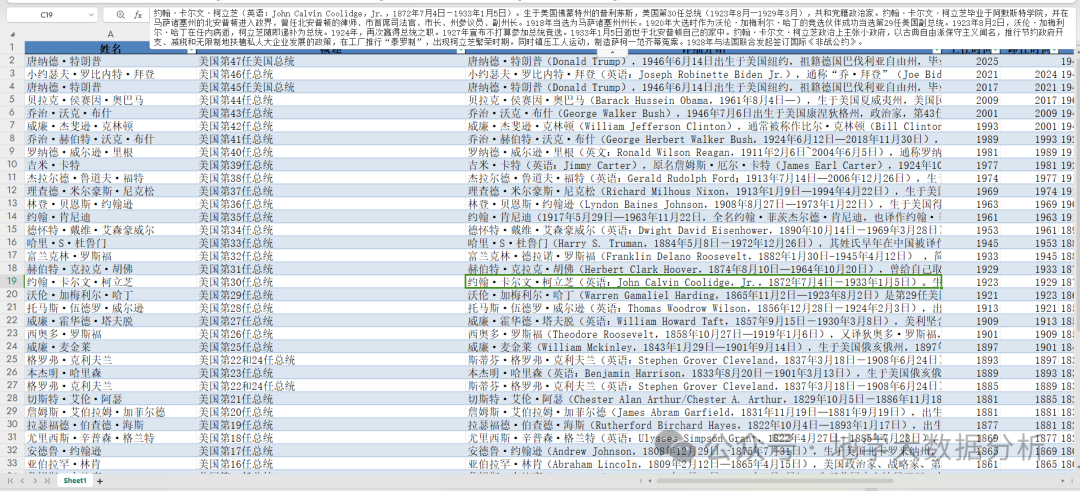1080x491 pixels.
Task: Select cell 美国第30任总统
Action: tap(331, 282)
